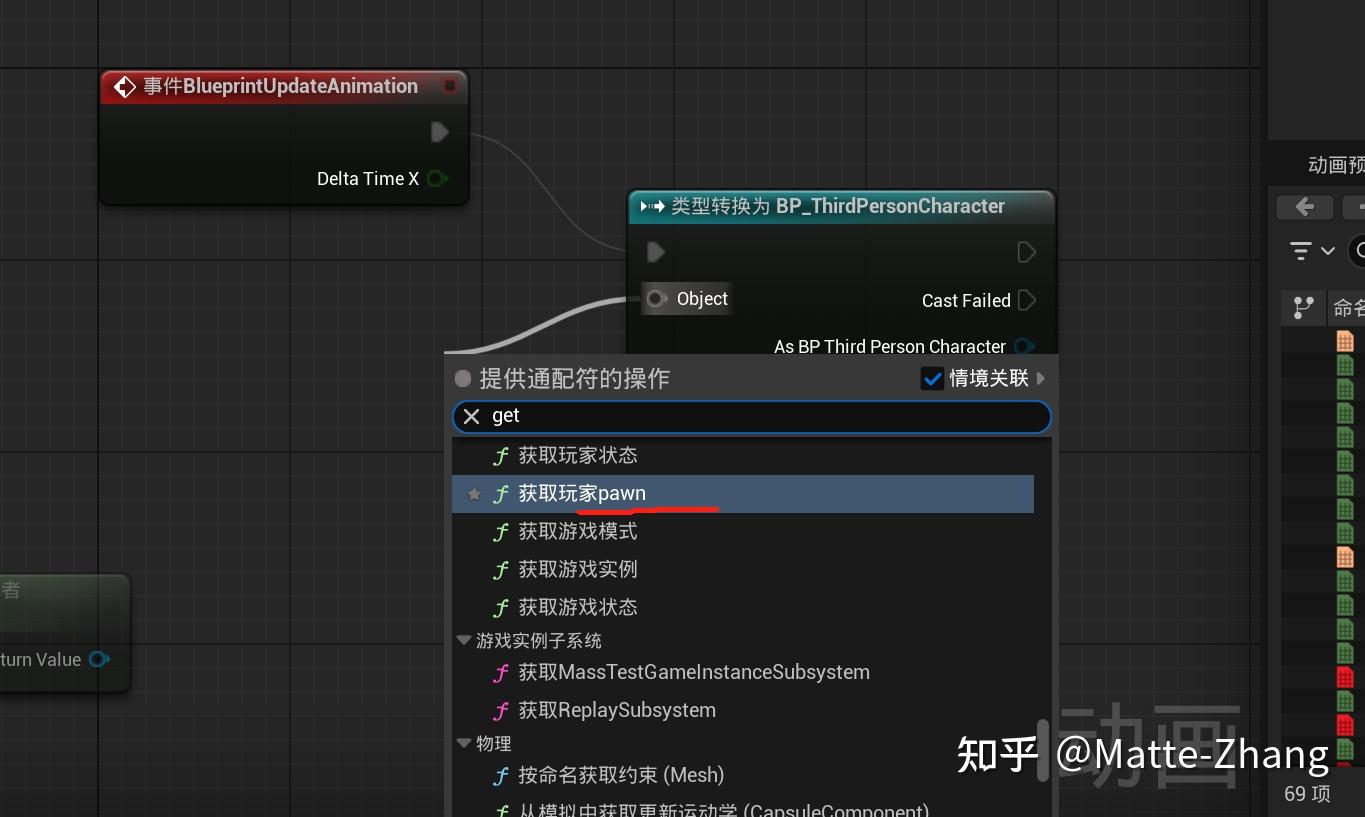Click the hierarchy icon left of the 命名 column

tap(1303, 308)
